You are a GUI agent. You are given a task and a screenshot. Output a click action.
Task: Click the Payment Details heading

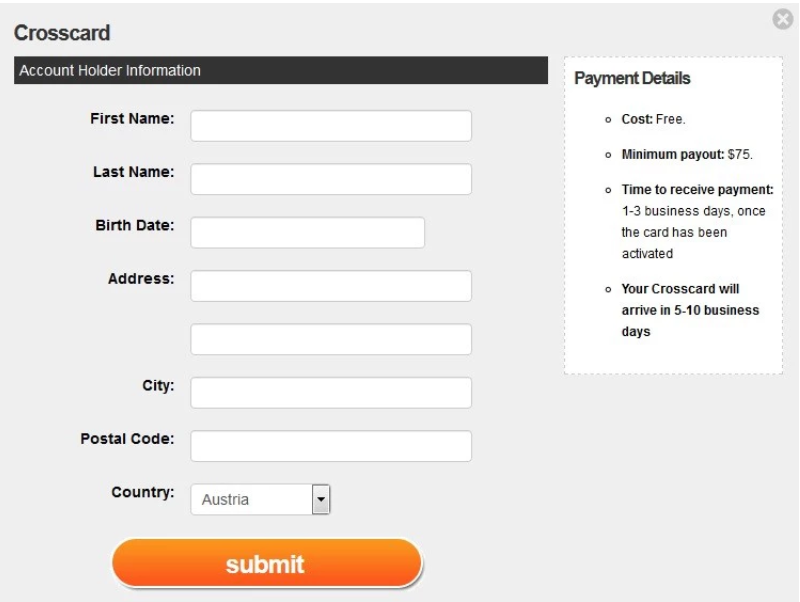632,79
